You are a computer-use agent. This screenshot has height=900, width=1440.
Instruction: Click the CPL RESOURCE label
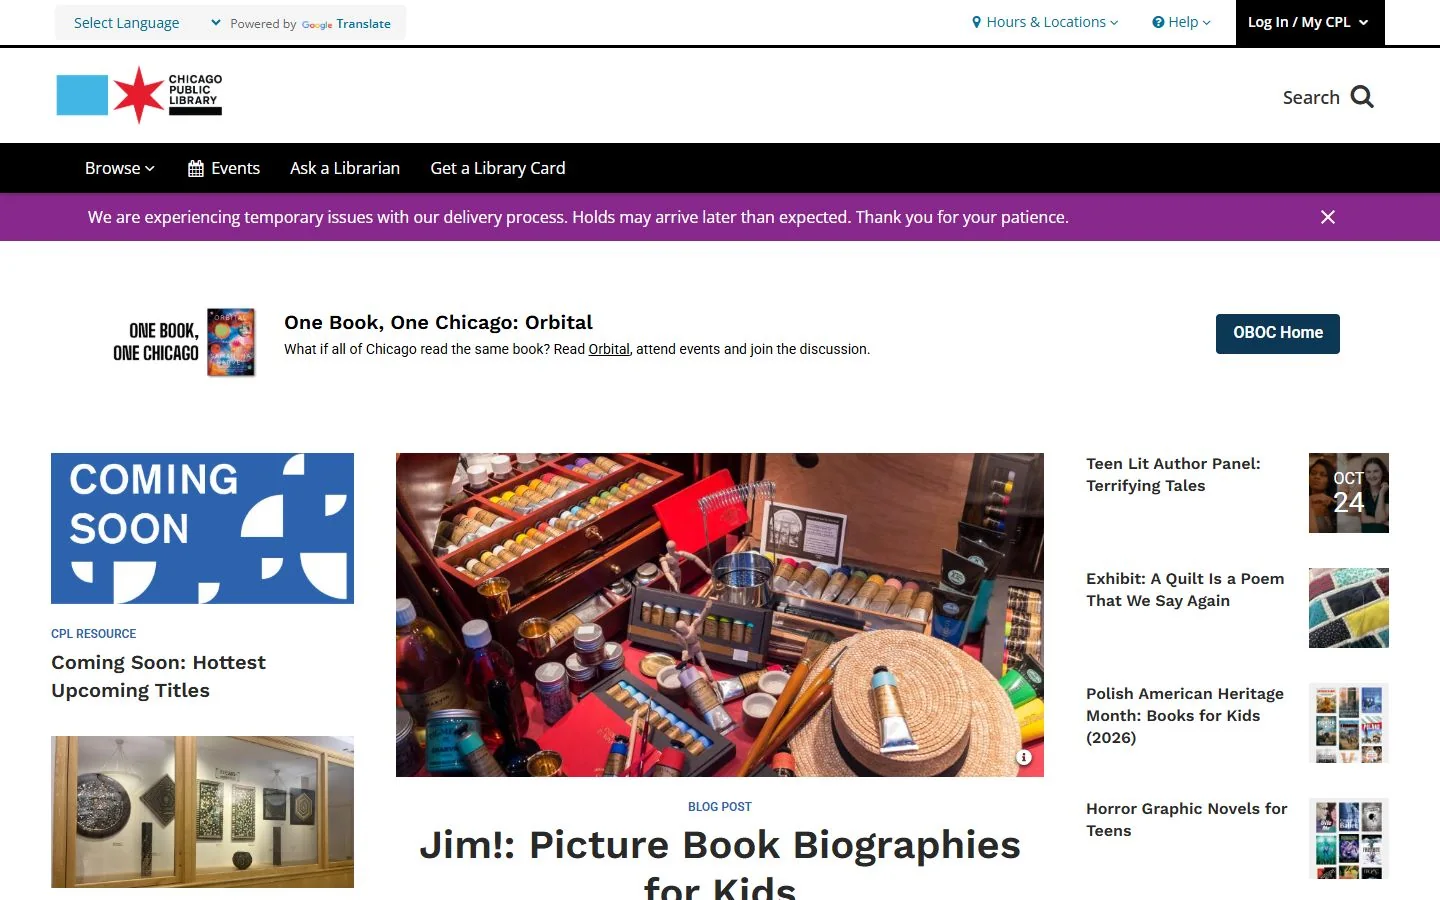(x=94, y=634)
